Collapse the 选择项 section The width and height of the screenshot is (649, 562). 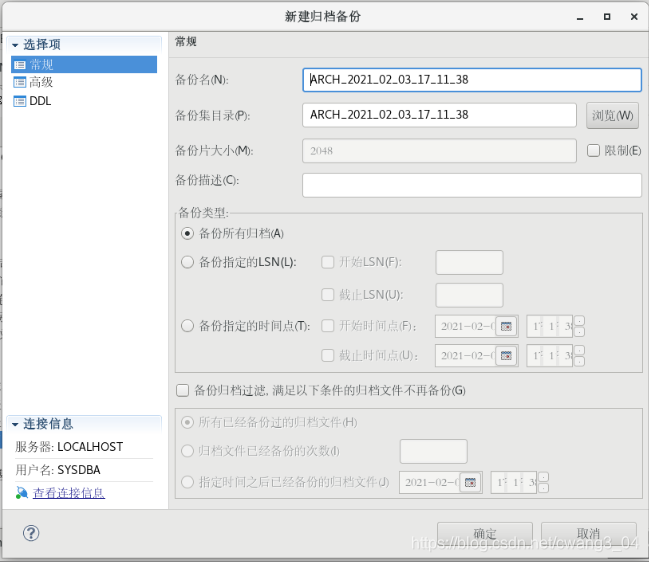click(x=15, y=45)
